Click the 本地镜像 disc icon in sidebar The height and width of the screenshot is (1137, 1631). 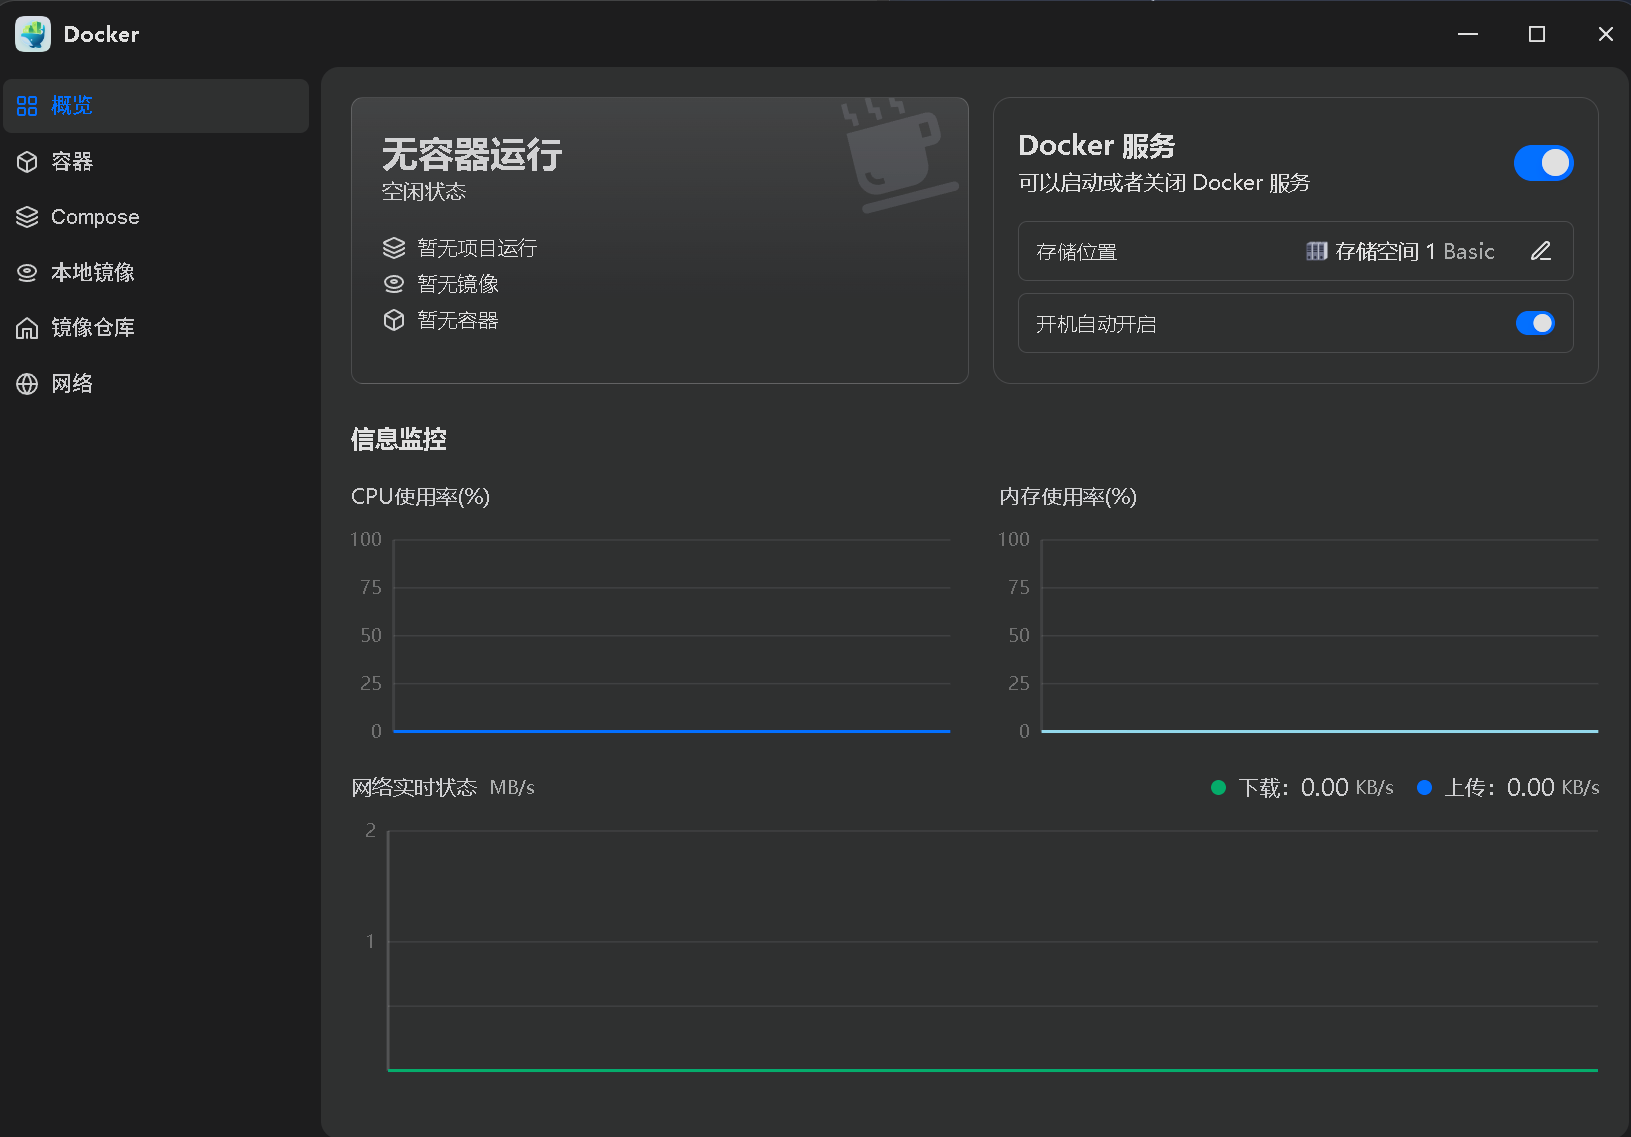pyautogui.click(x=27, y=272)
